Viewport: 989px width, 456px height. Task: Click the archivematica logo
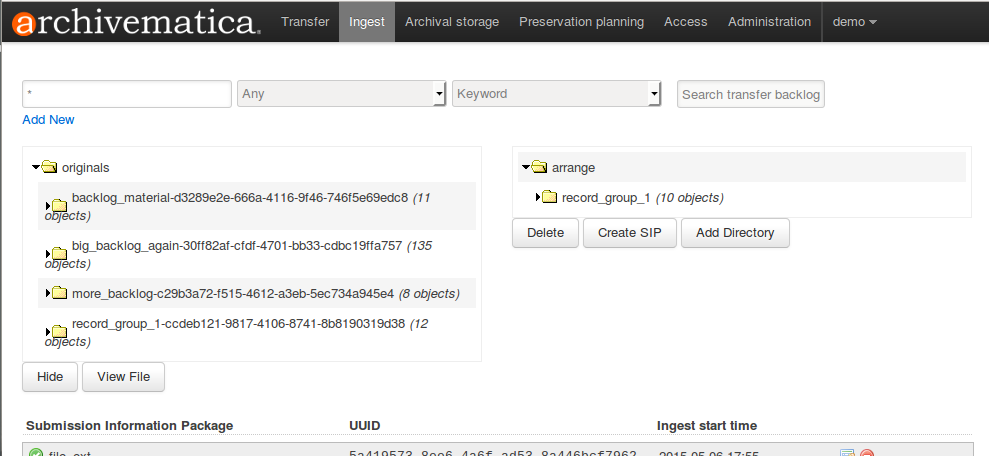pyautogui.click(x=133, y=21)
